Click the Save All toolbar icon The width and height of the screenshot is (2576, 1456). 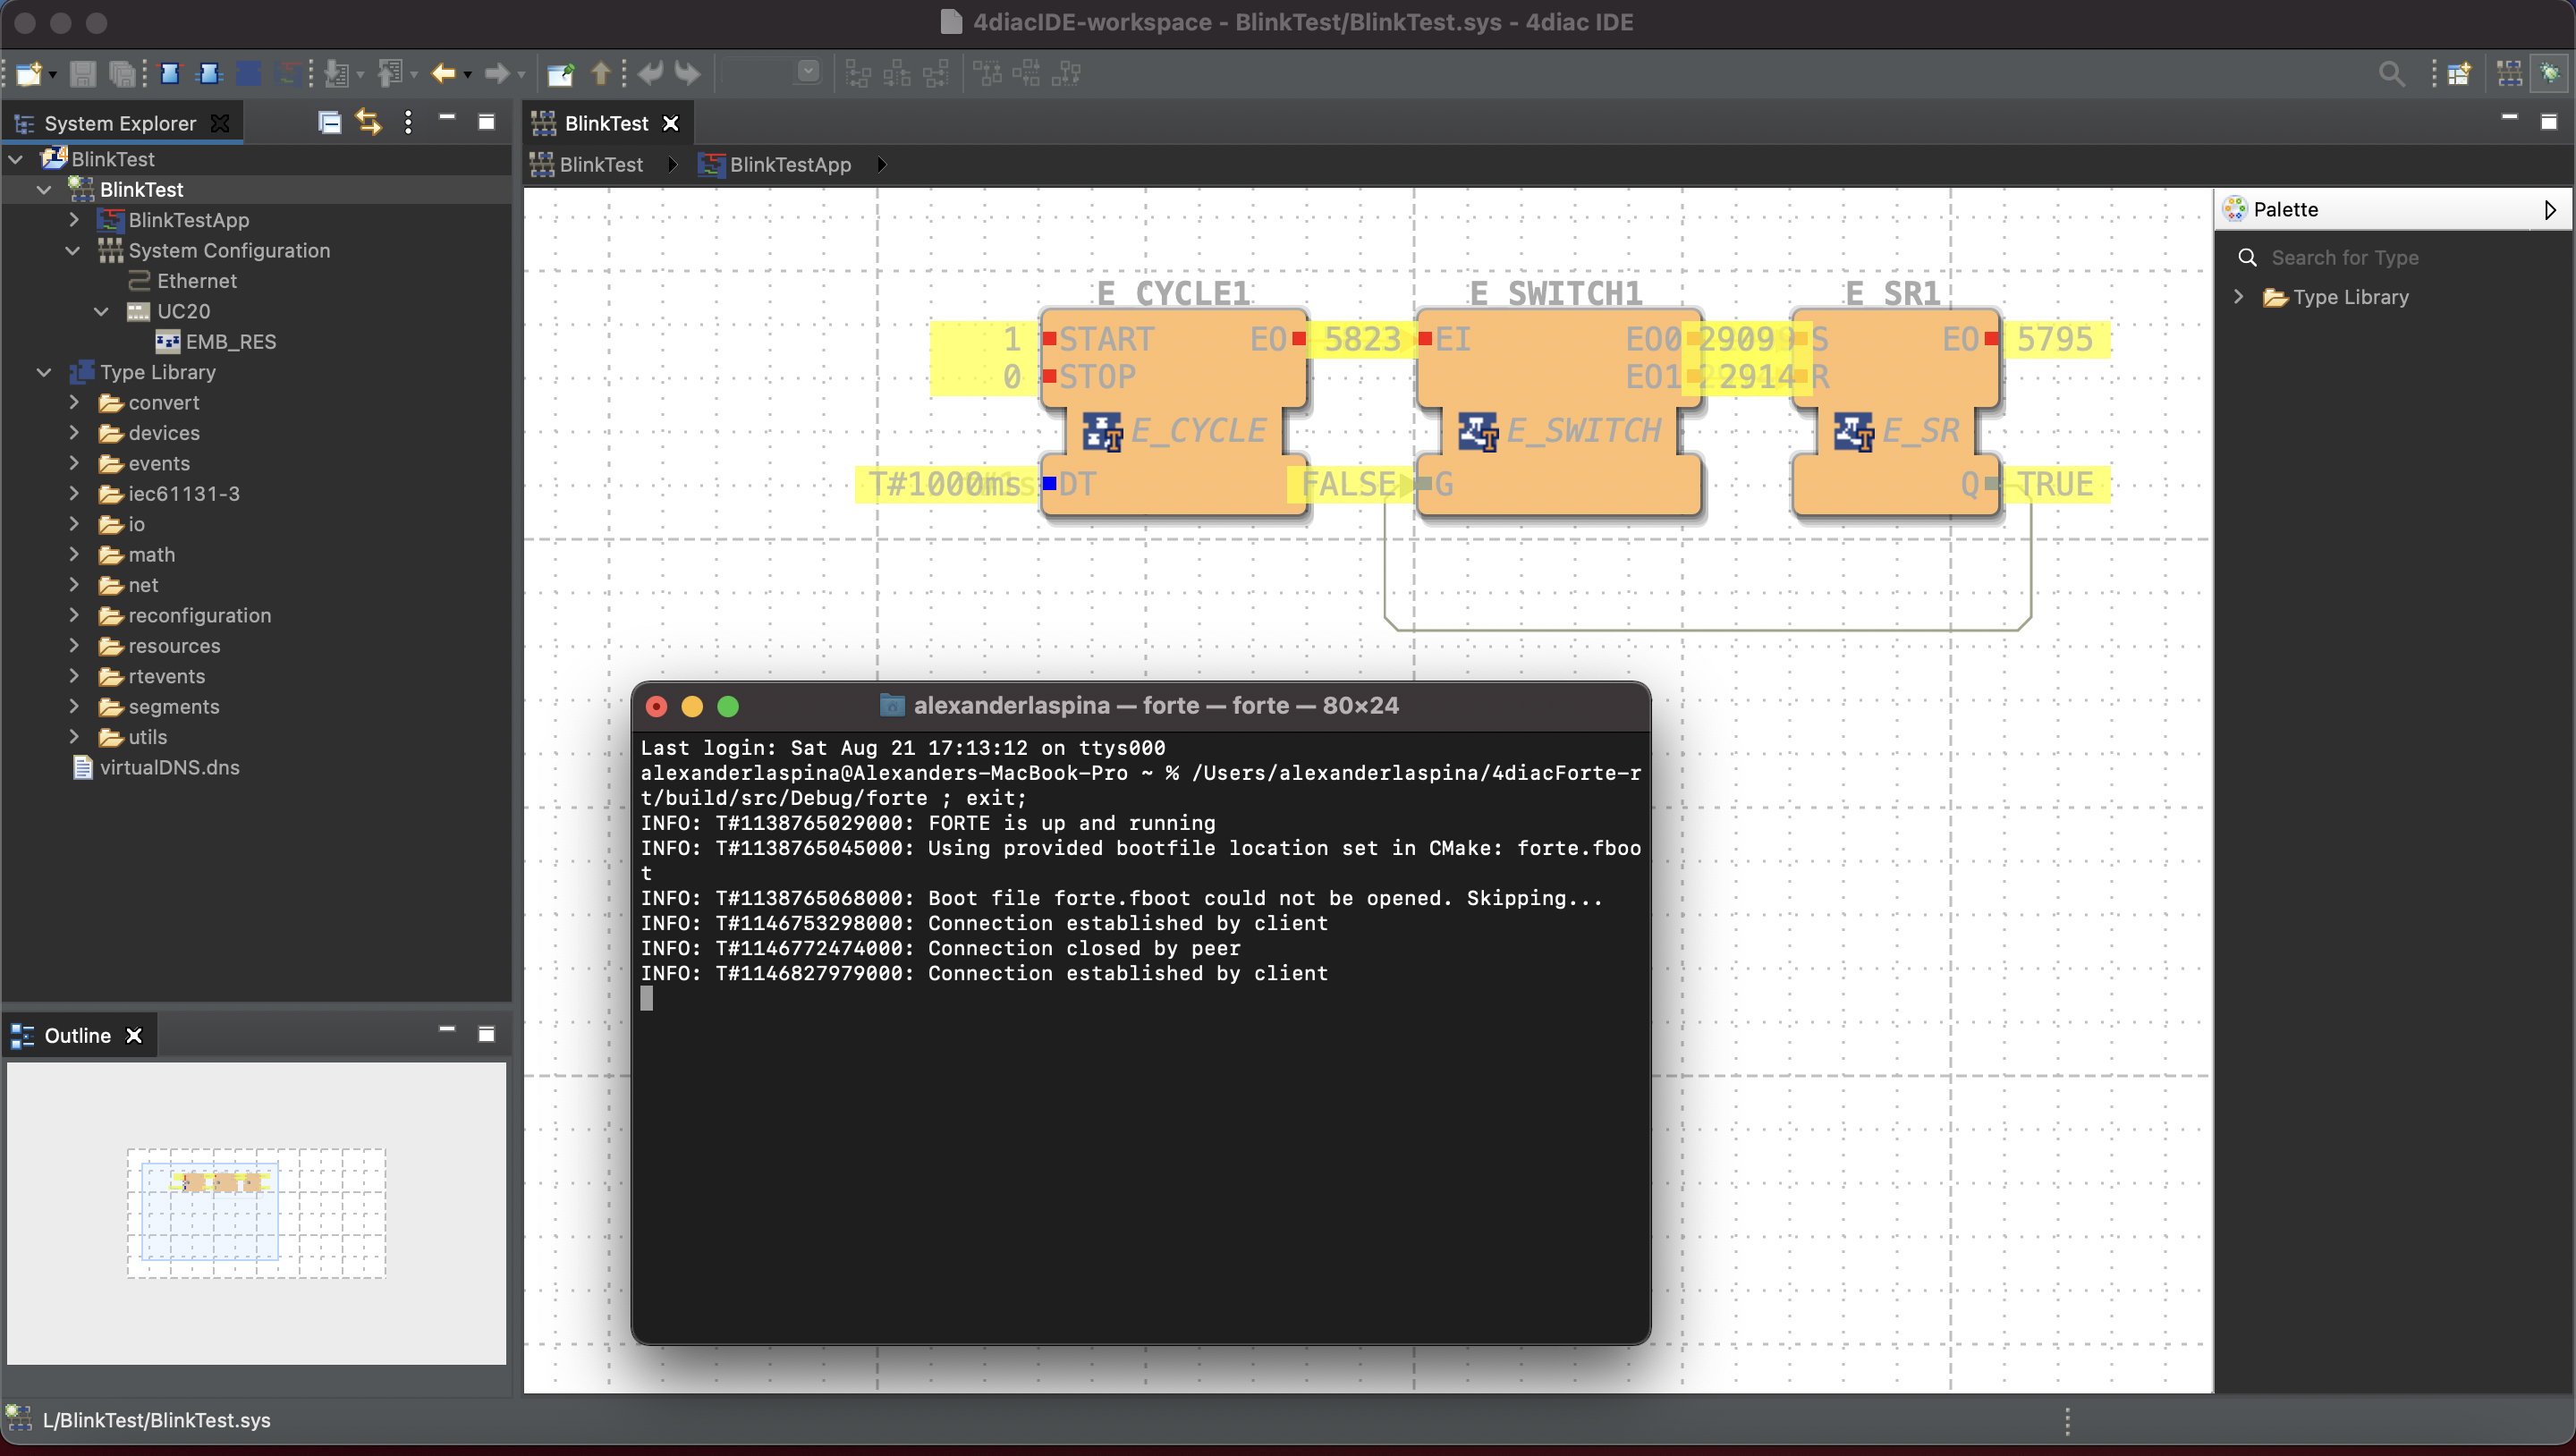[122, 73]
